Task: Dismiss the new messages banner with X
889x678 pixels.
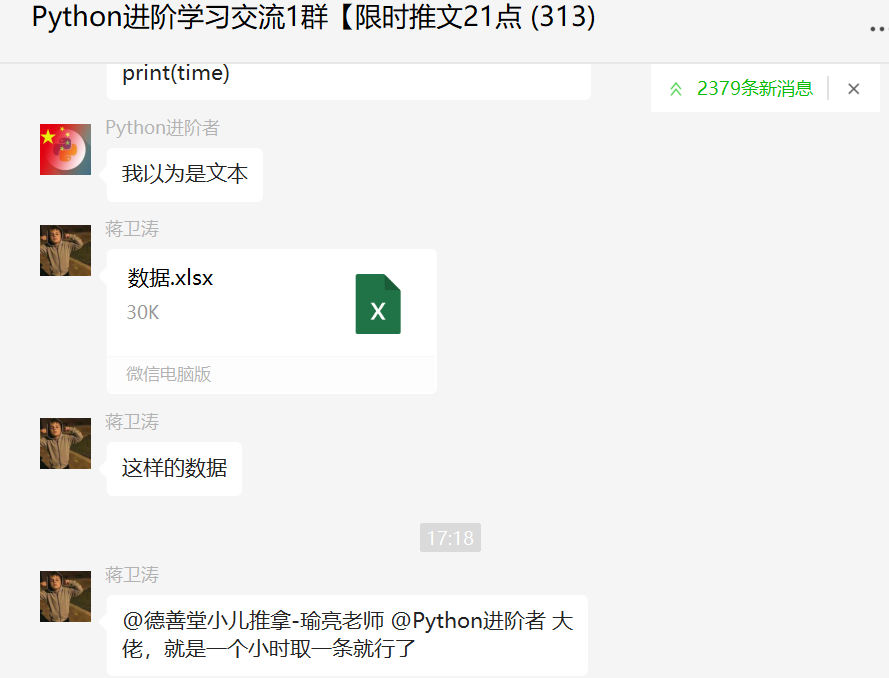Action: (x=853, y=89)
